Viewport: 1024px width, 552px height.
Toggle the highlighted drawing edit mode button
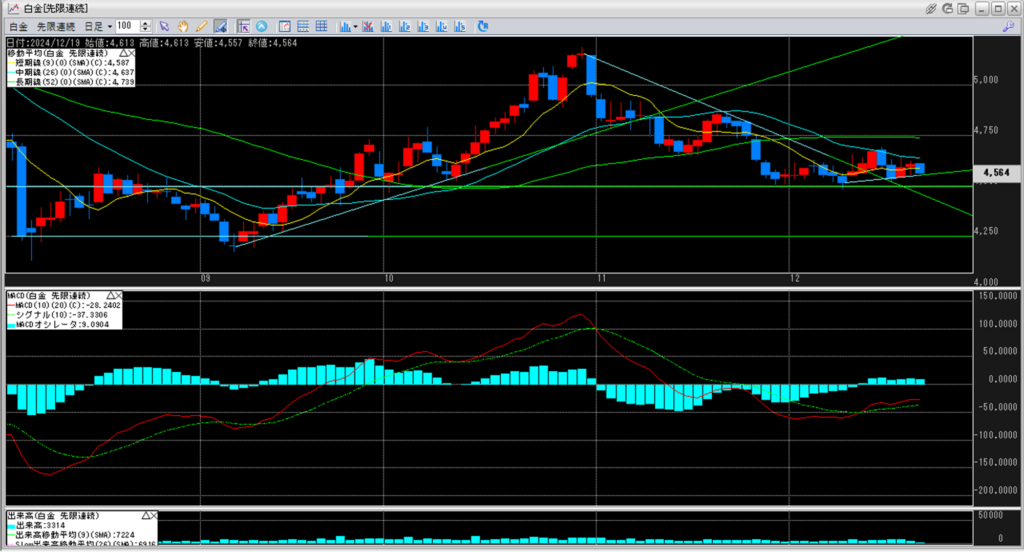click(219, 25)
